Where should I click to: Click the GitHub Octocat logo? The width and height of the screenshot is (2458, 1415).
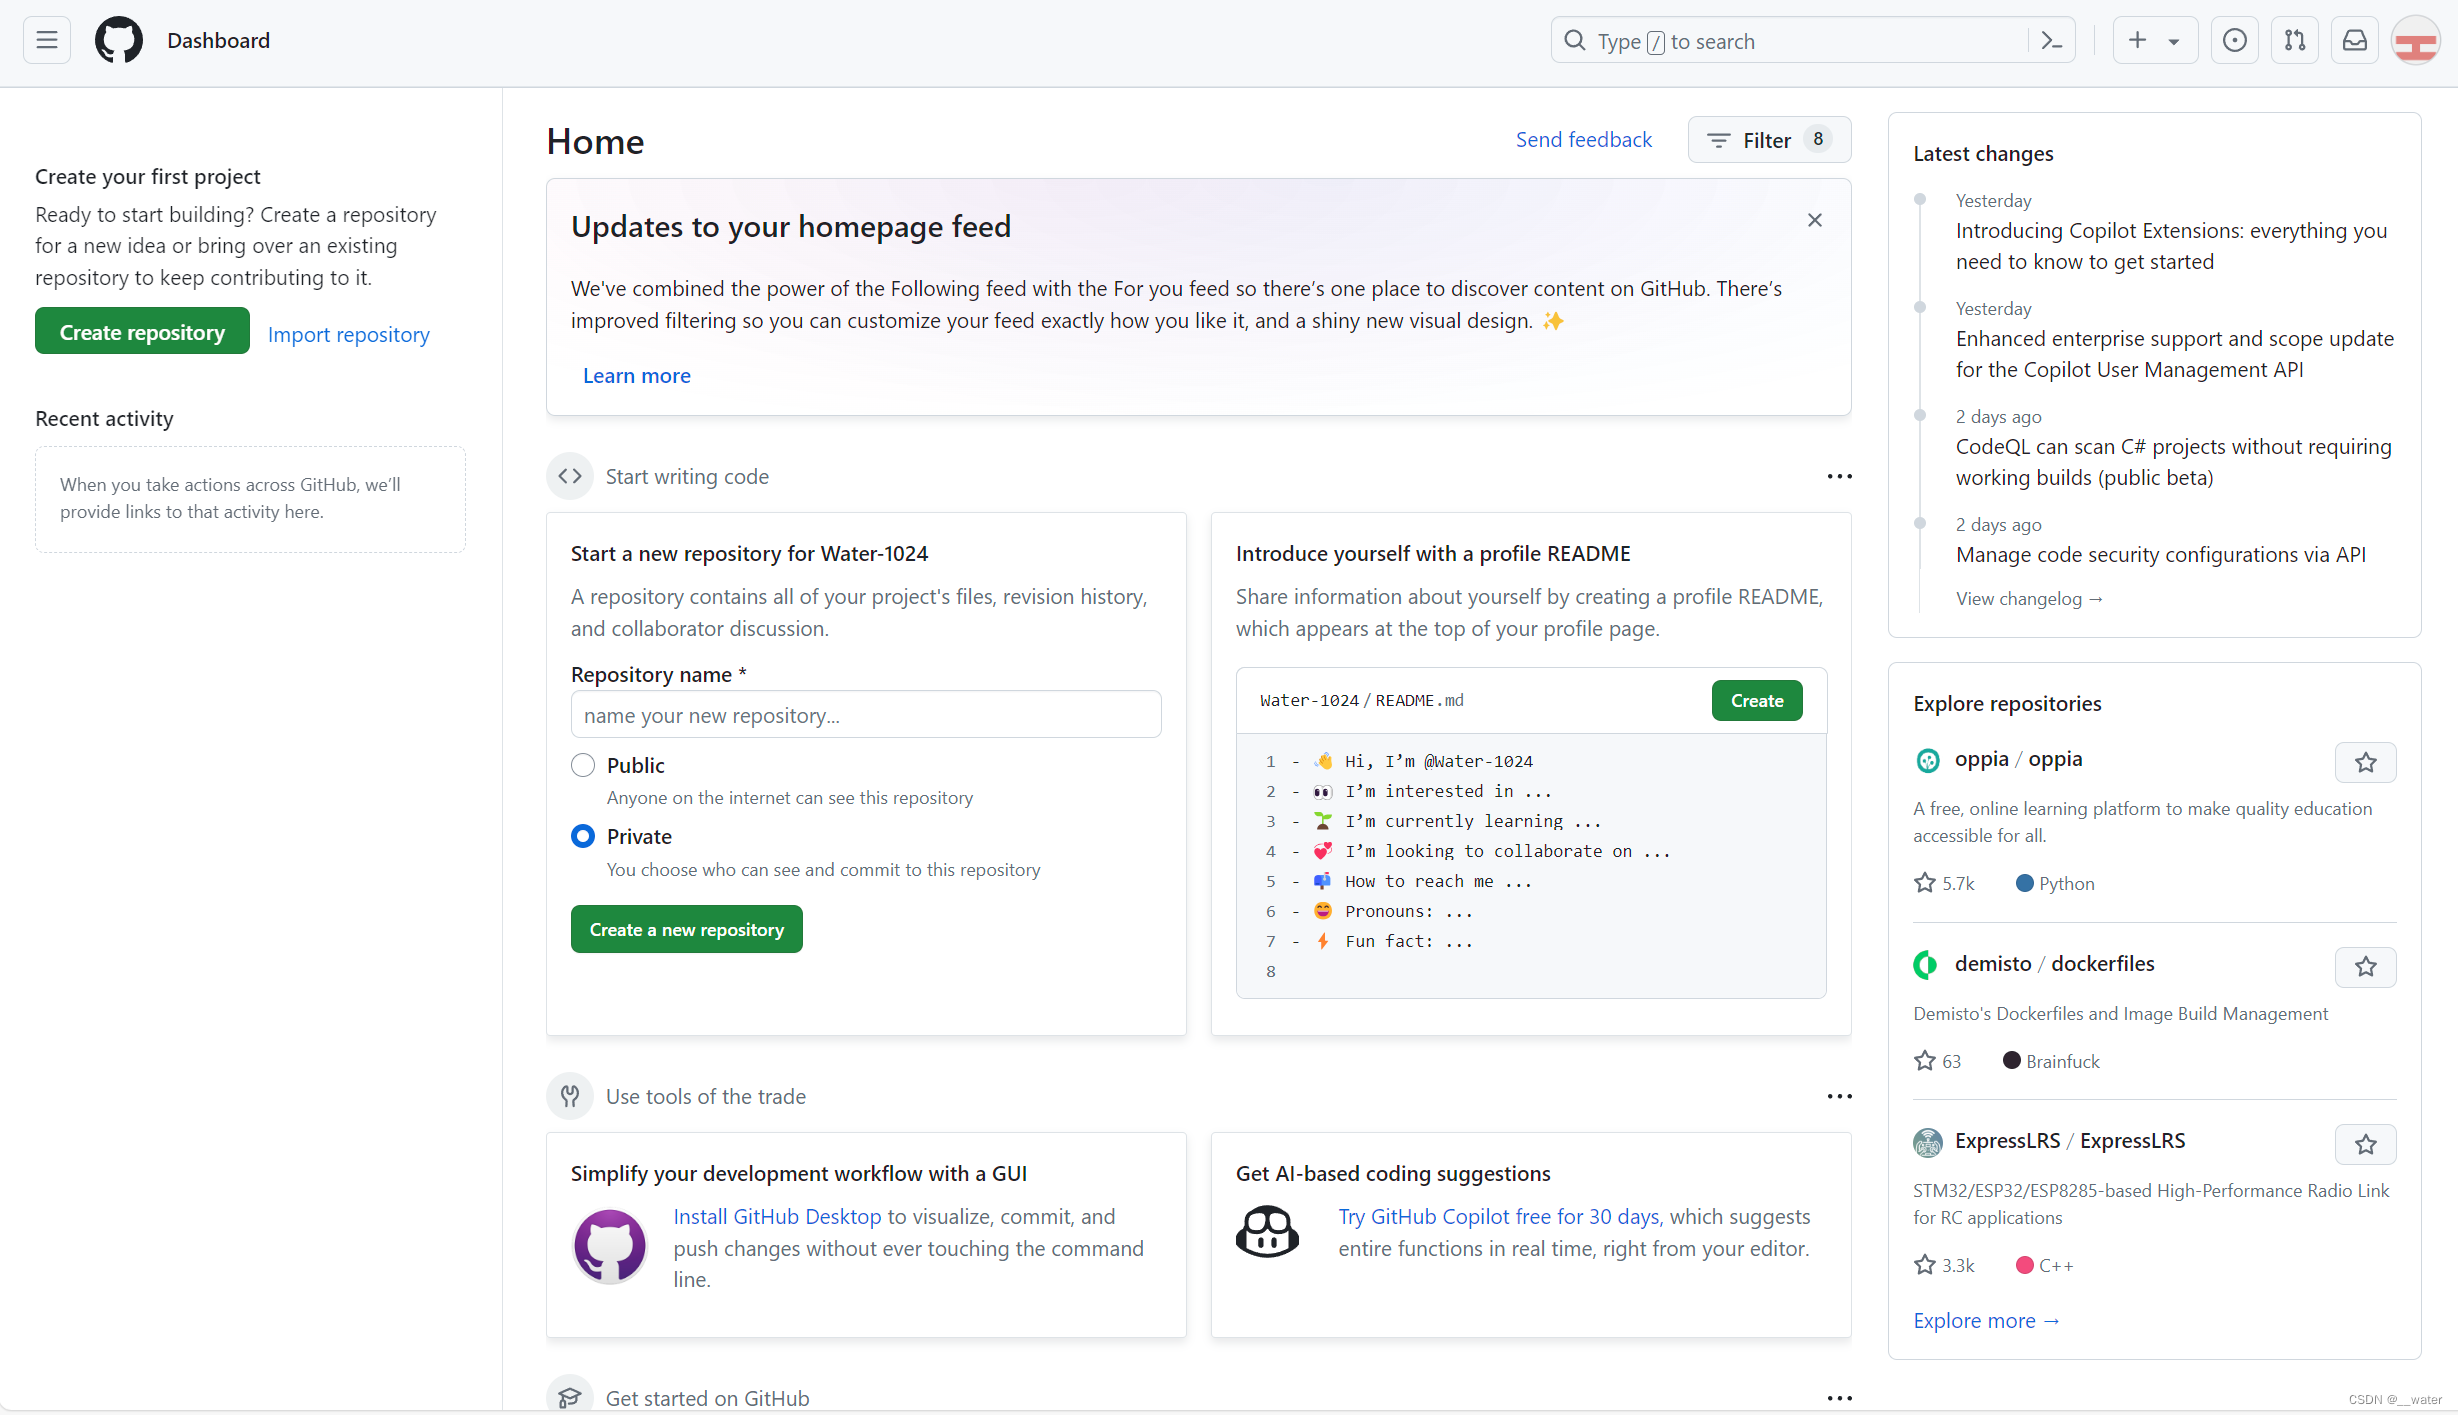coord(119,41)
